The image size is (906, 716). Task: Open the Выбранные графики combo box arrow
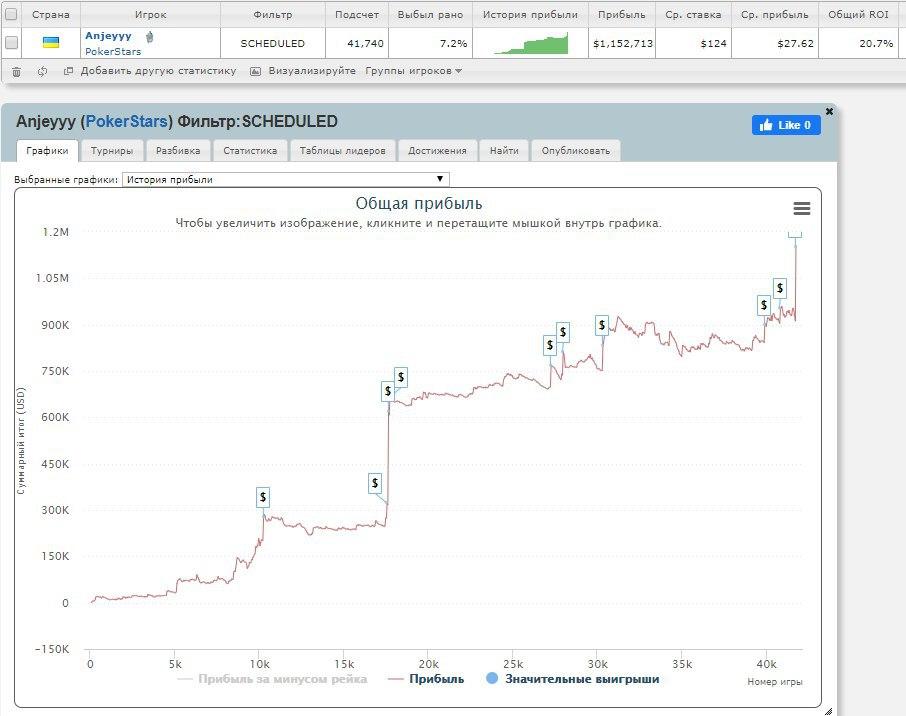coord(439,178)
